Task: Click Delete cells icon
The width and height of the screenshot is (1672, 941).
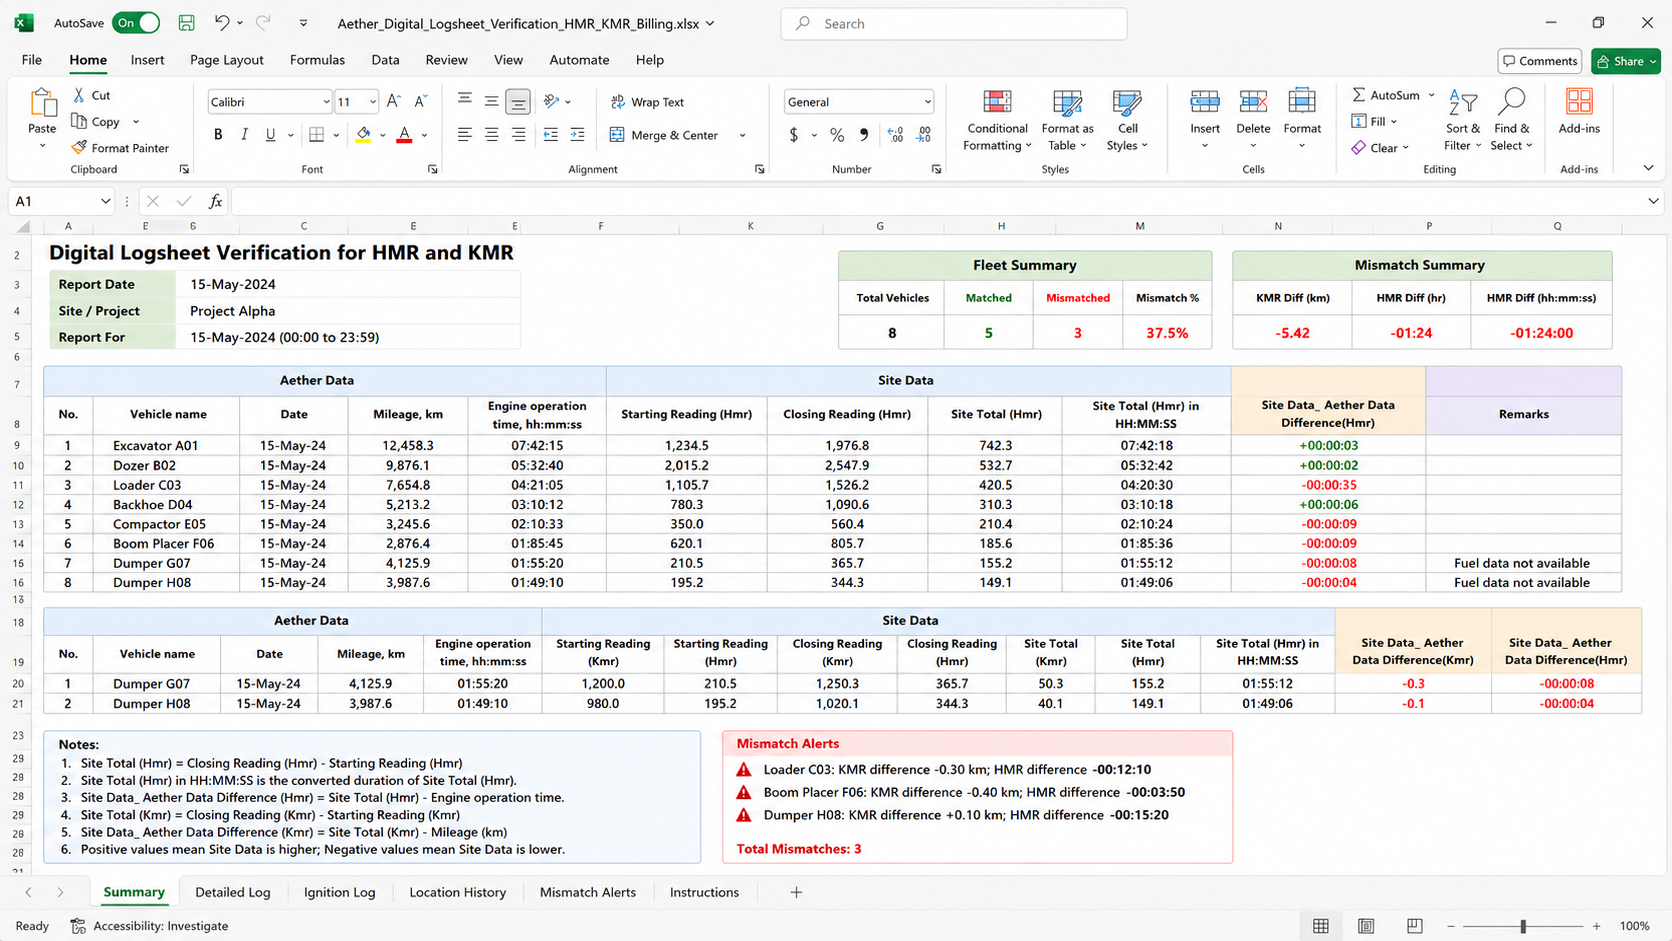Action: point(1253,102)
